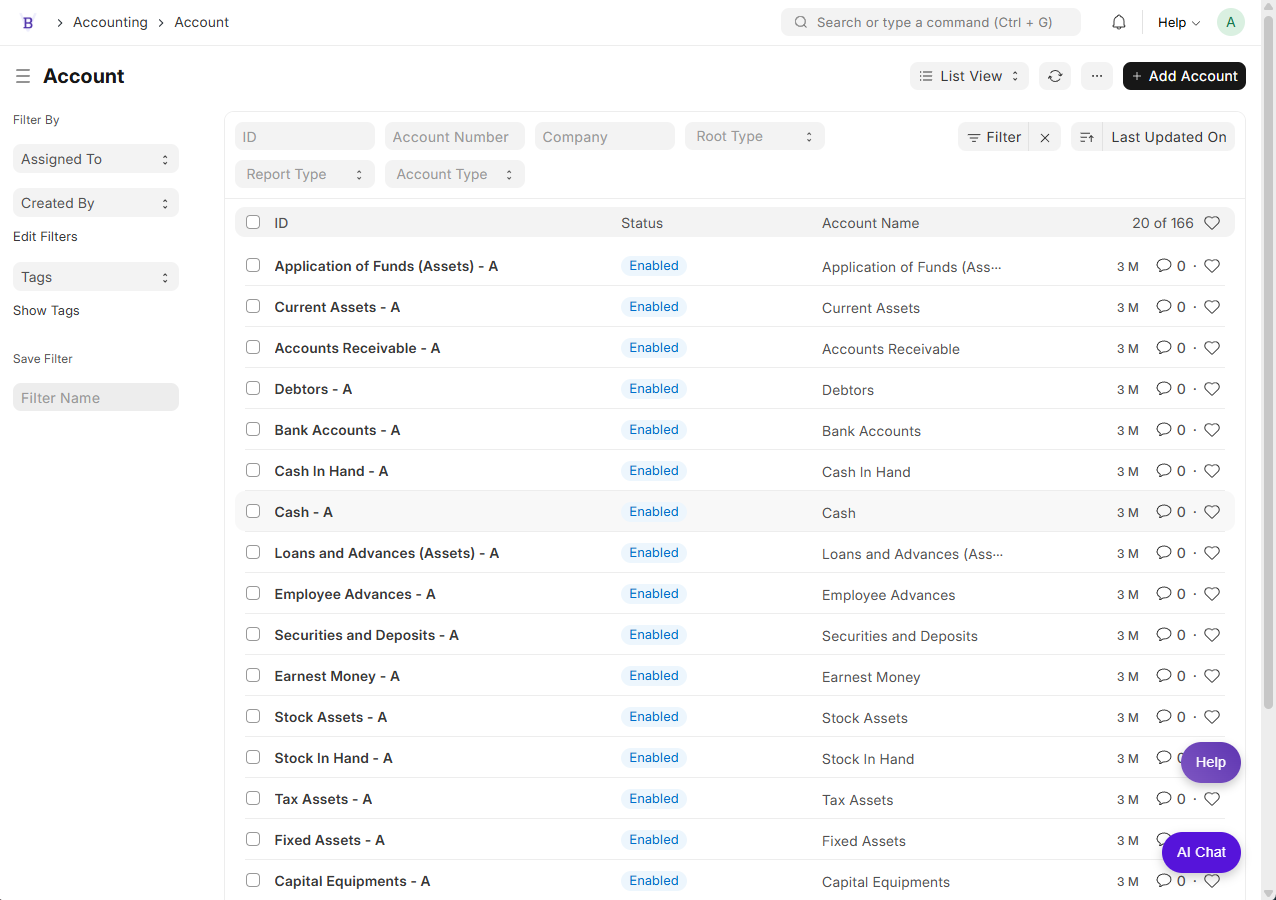Open the Root Type dropdown filter
Viewport: 1276px width, 900px height.
pos(754,137)
